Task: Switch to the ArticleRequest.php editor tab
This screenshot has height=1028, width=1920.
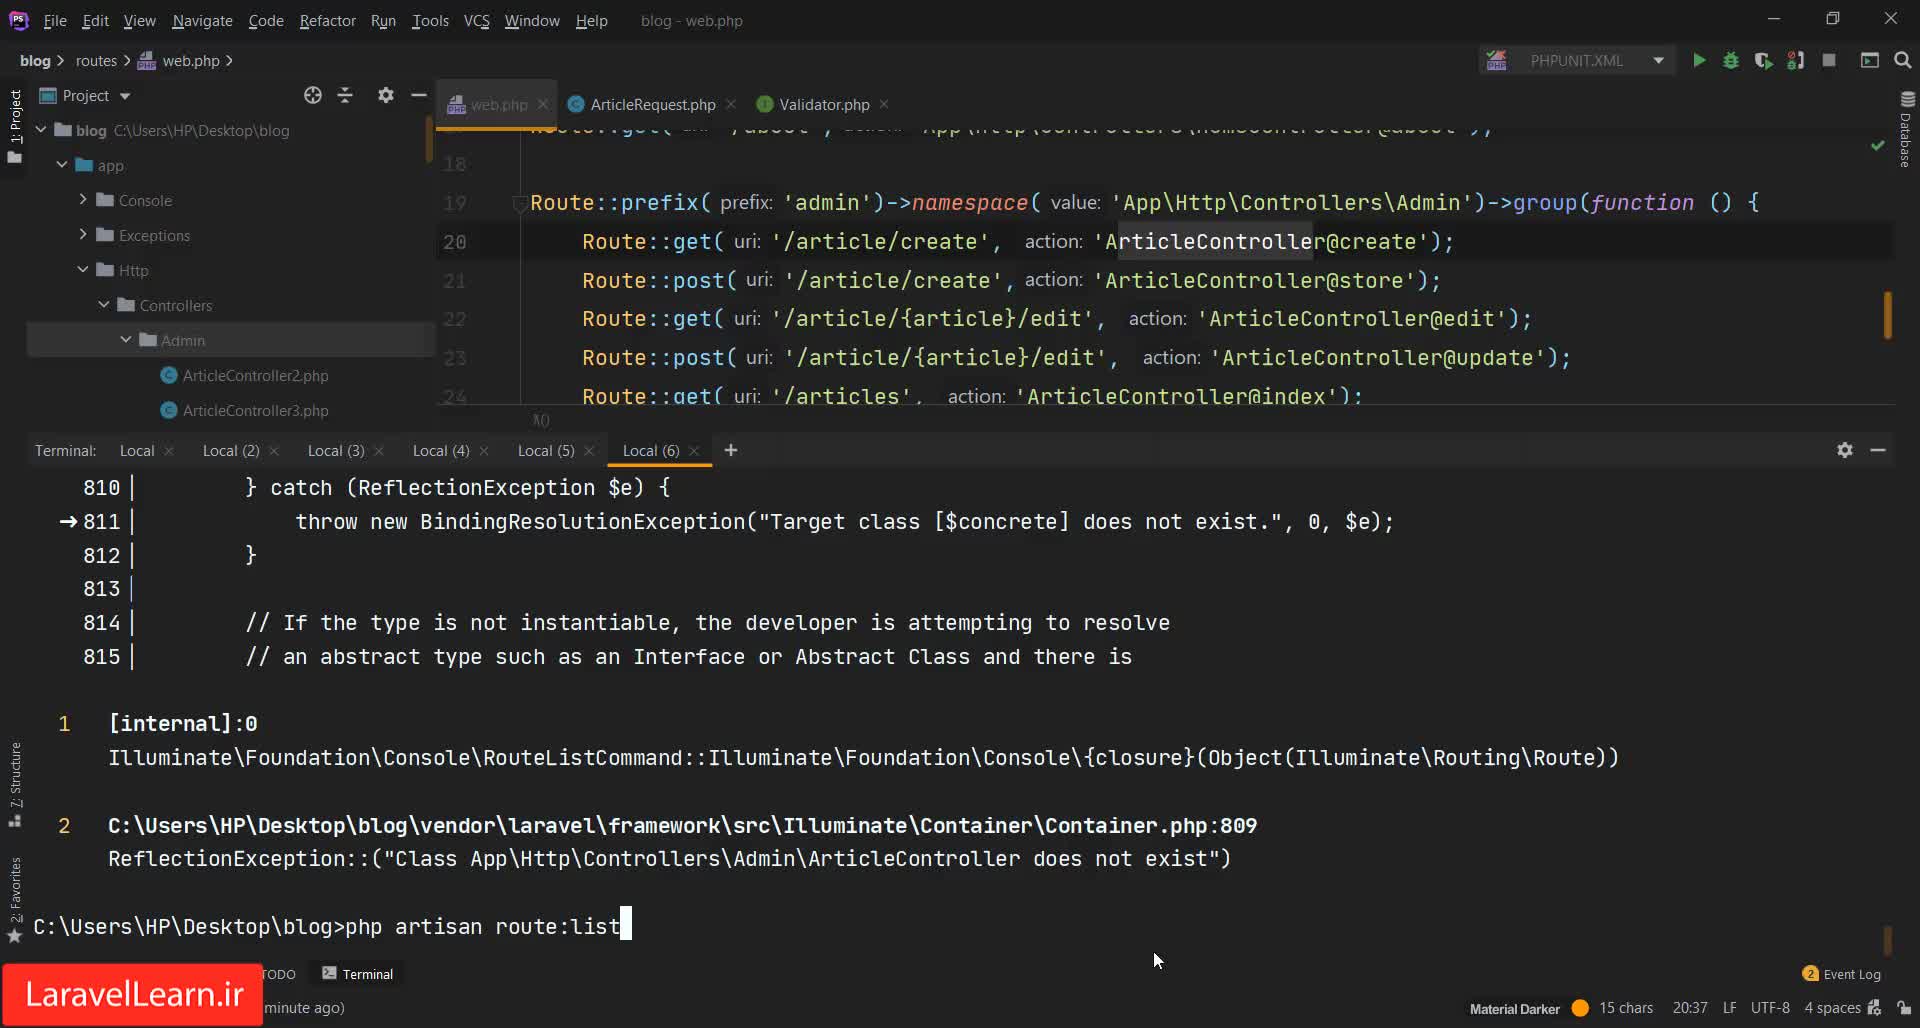Action: tap(652, 104)
